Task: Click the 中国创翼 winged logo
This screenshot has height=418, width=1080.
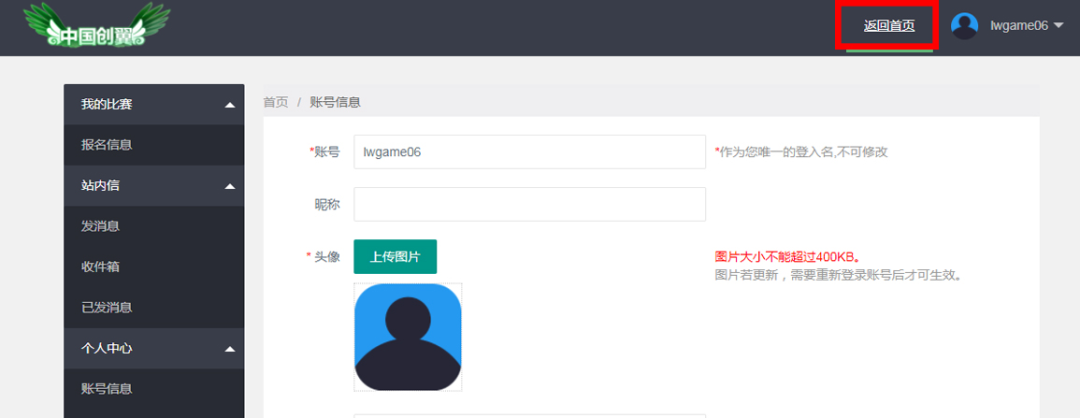Action: click(97, 25)
